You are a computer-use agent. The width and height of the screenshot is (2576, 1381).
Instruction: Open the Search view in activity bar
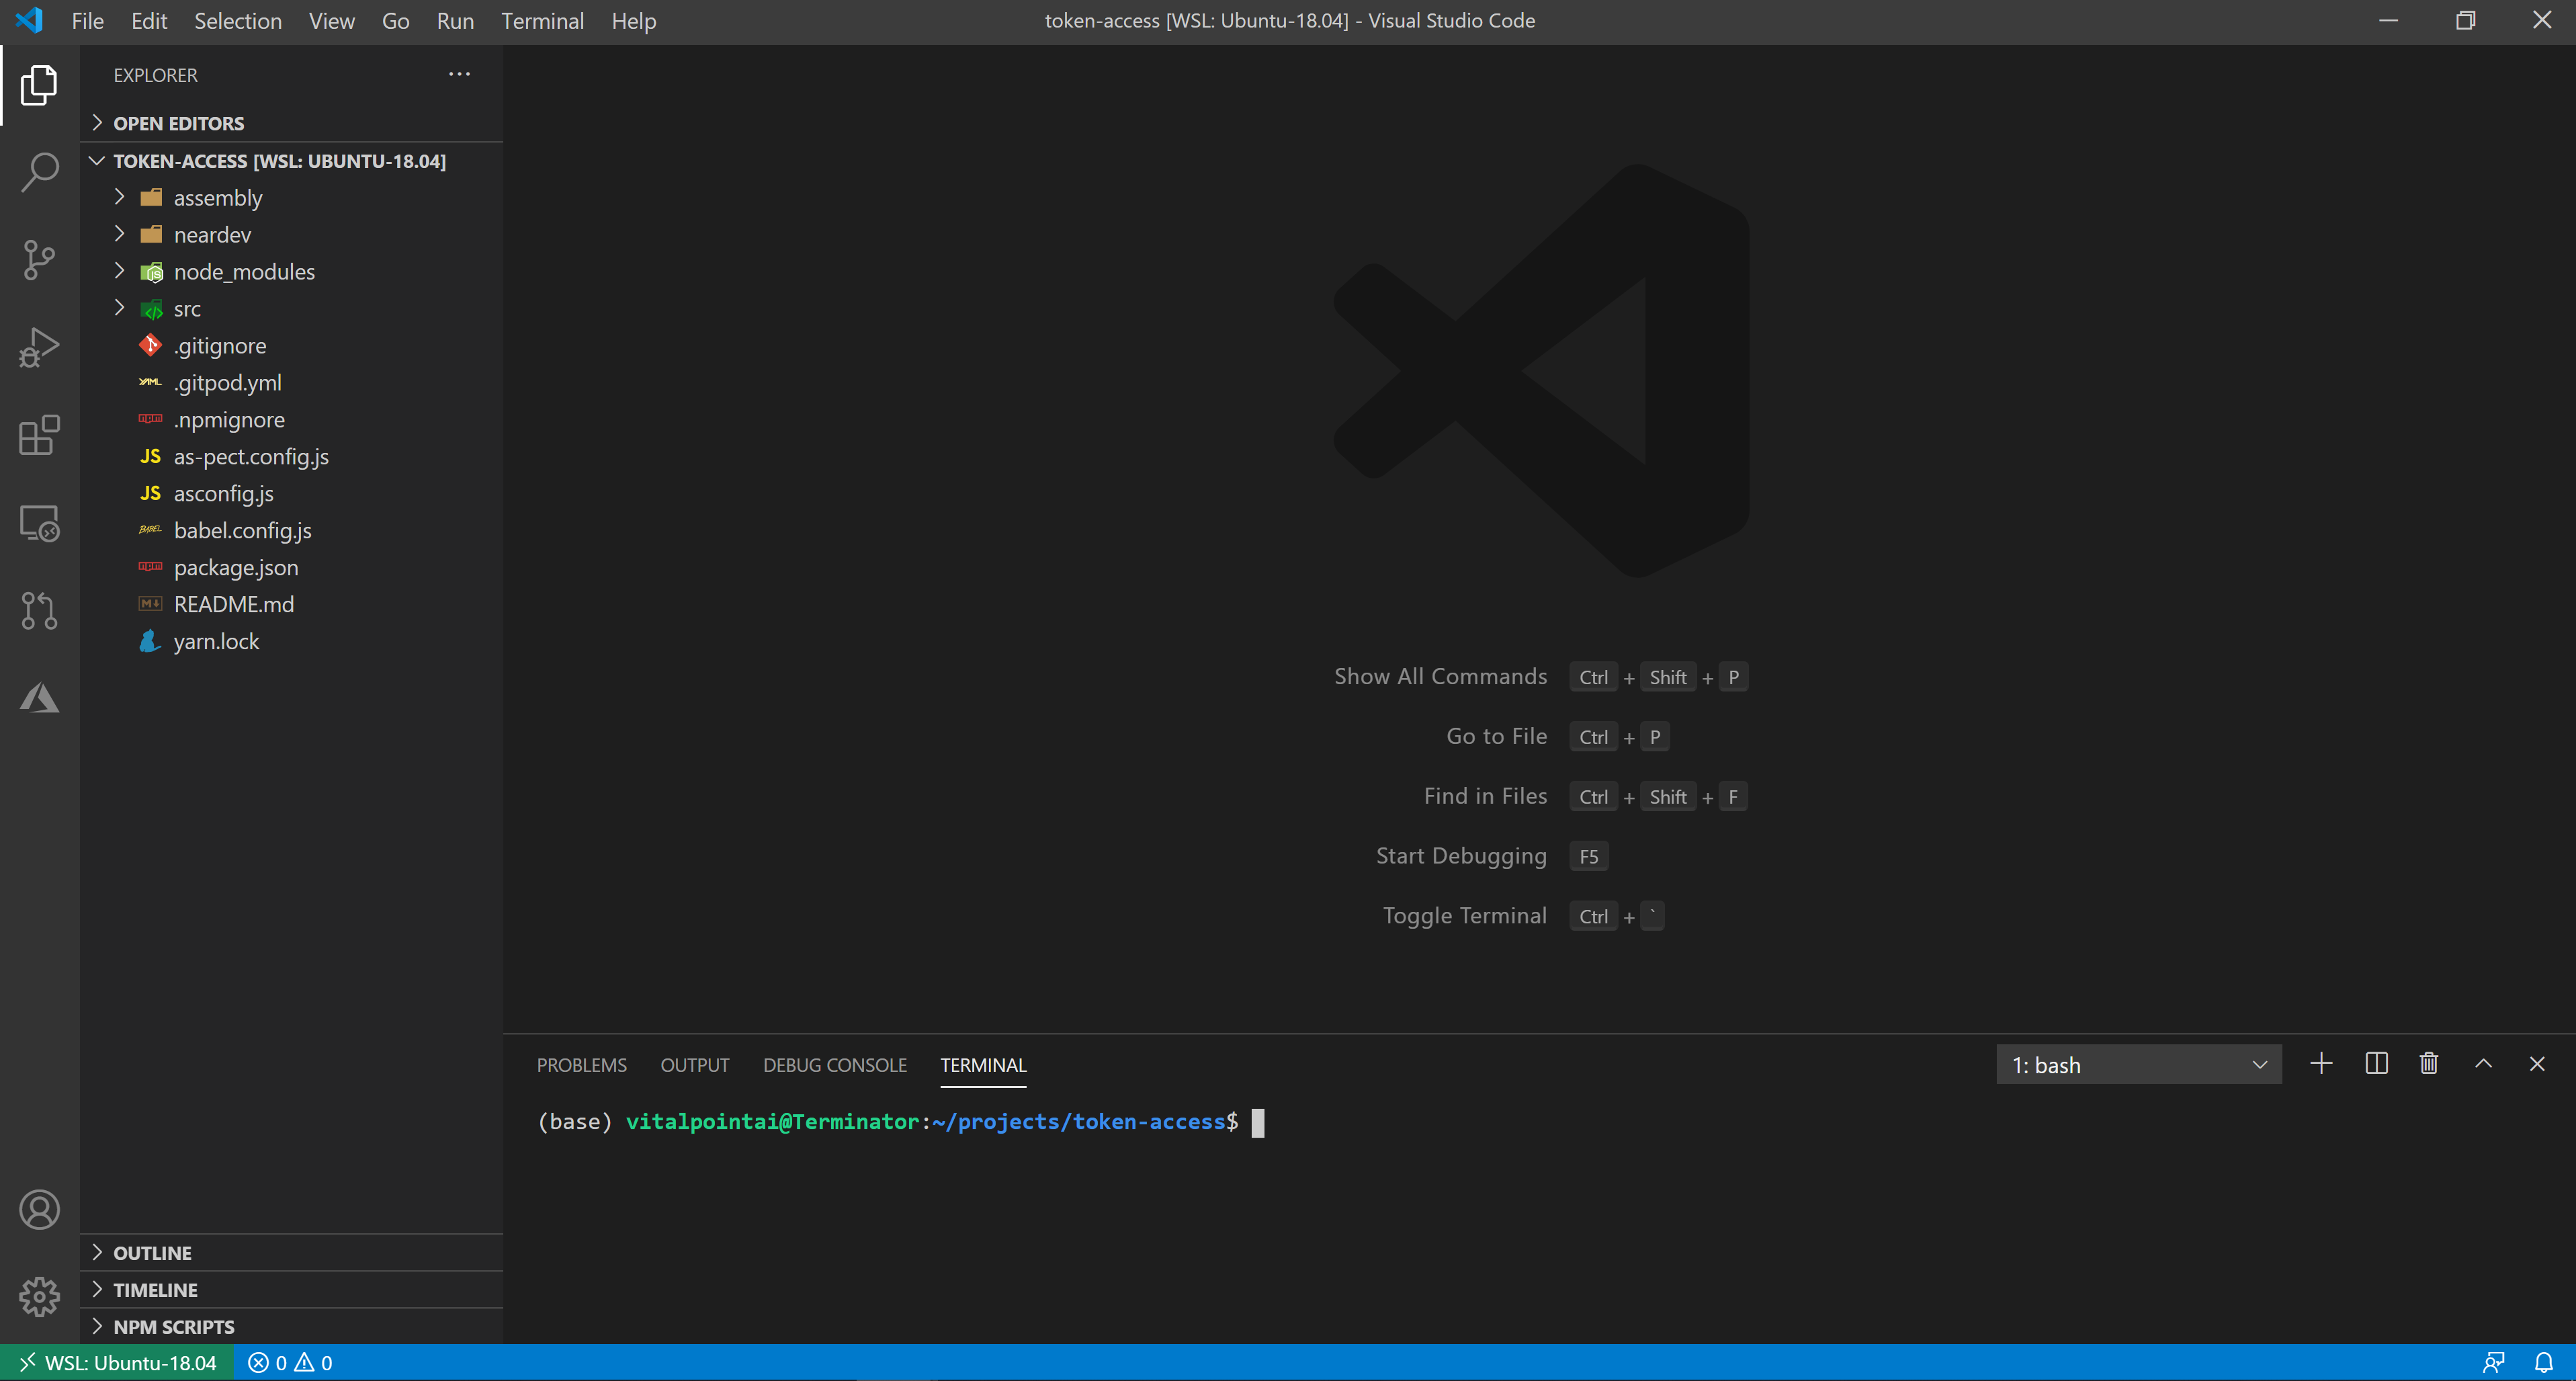coord(39,172)
